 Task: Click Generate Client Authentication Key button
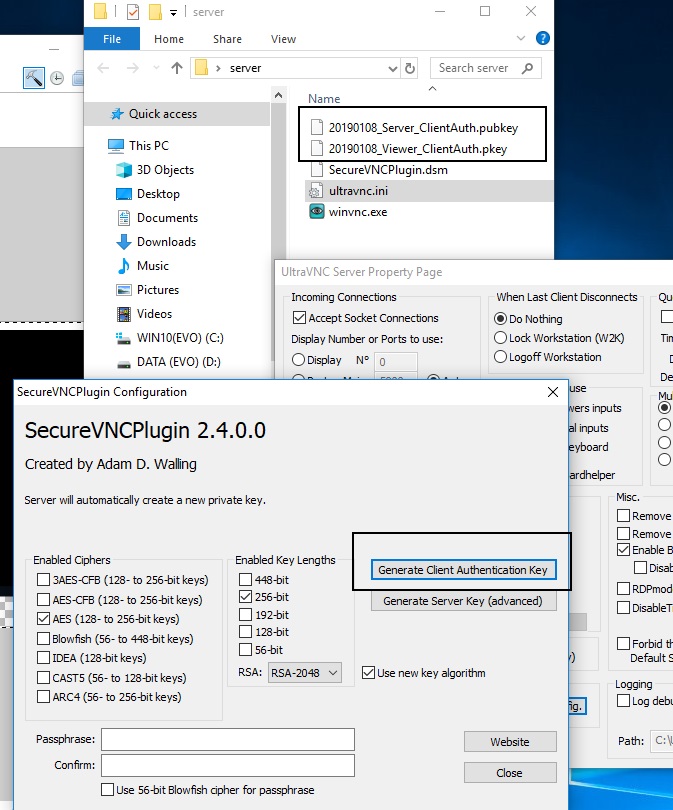click(463, 570)
